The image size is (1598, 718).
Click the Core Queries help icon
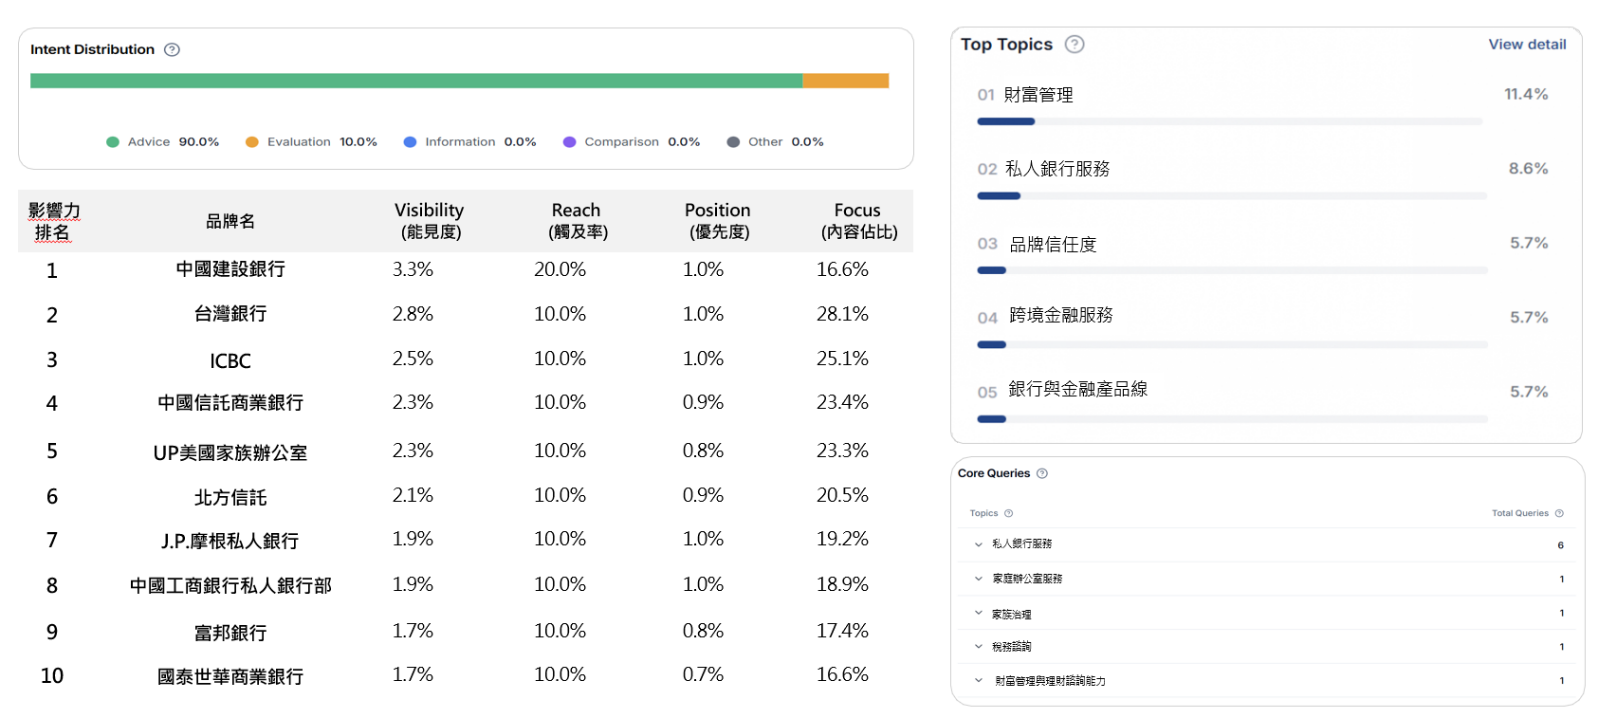coord(1042,474)
